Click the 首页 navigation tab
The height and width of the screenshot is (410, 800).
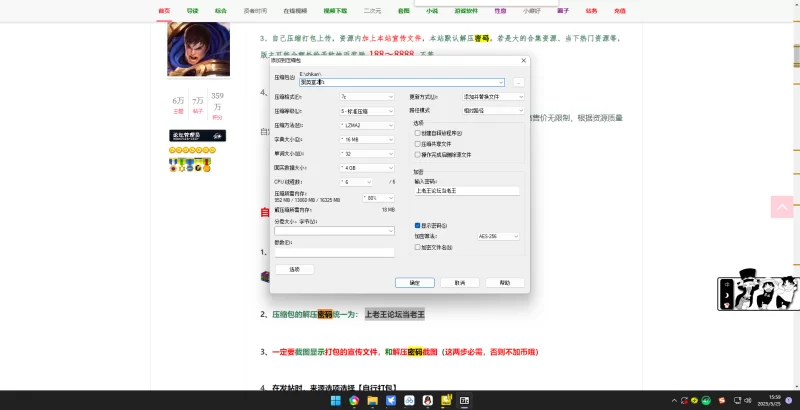(164, 11)
